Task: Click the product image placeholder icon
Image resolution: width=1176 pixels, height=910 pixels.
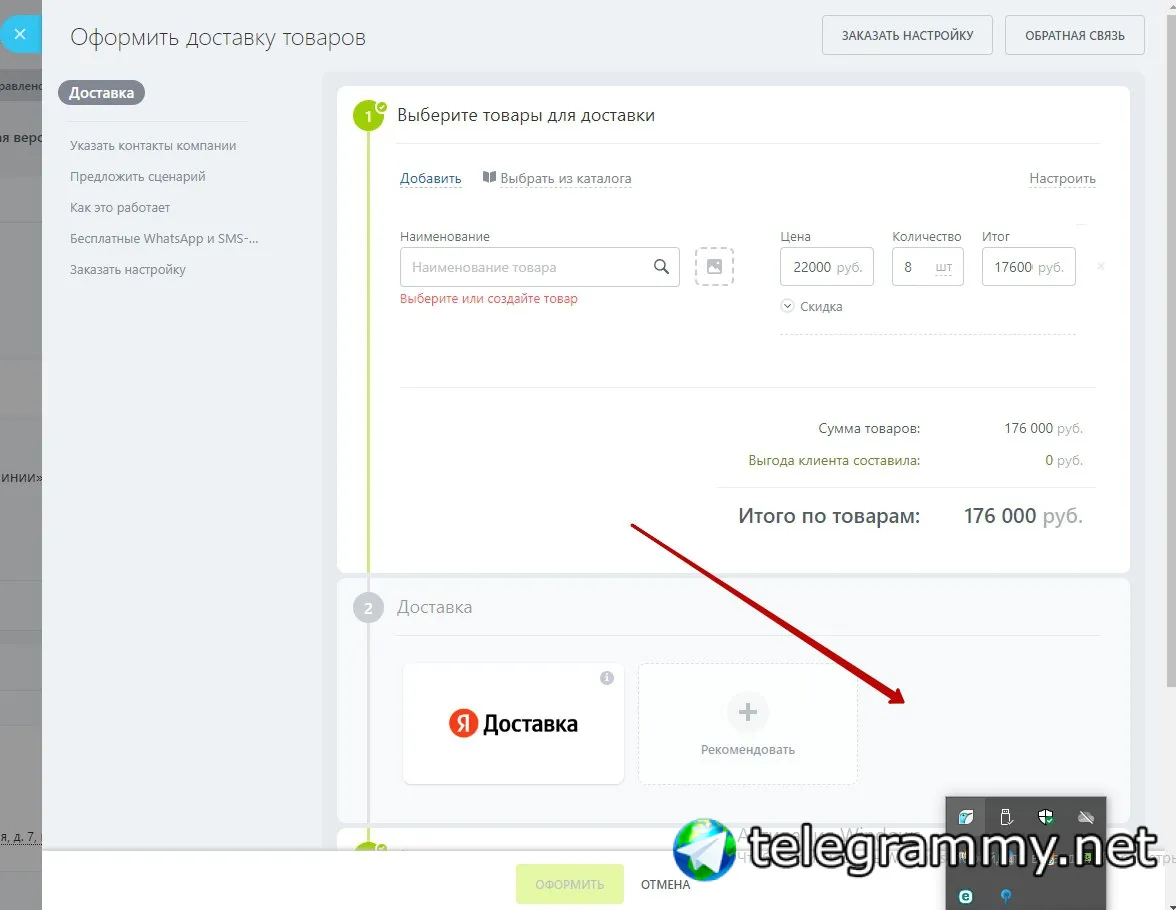Action: [x=714, y=266]
